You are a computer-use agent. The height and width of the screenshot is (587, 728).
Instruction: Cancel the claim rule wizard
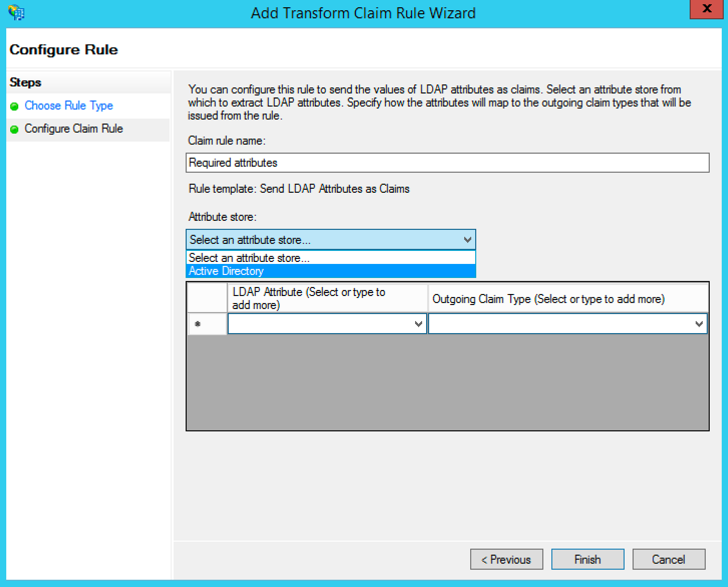668,559
